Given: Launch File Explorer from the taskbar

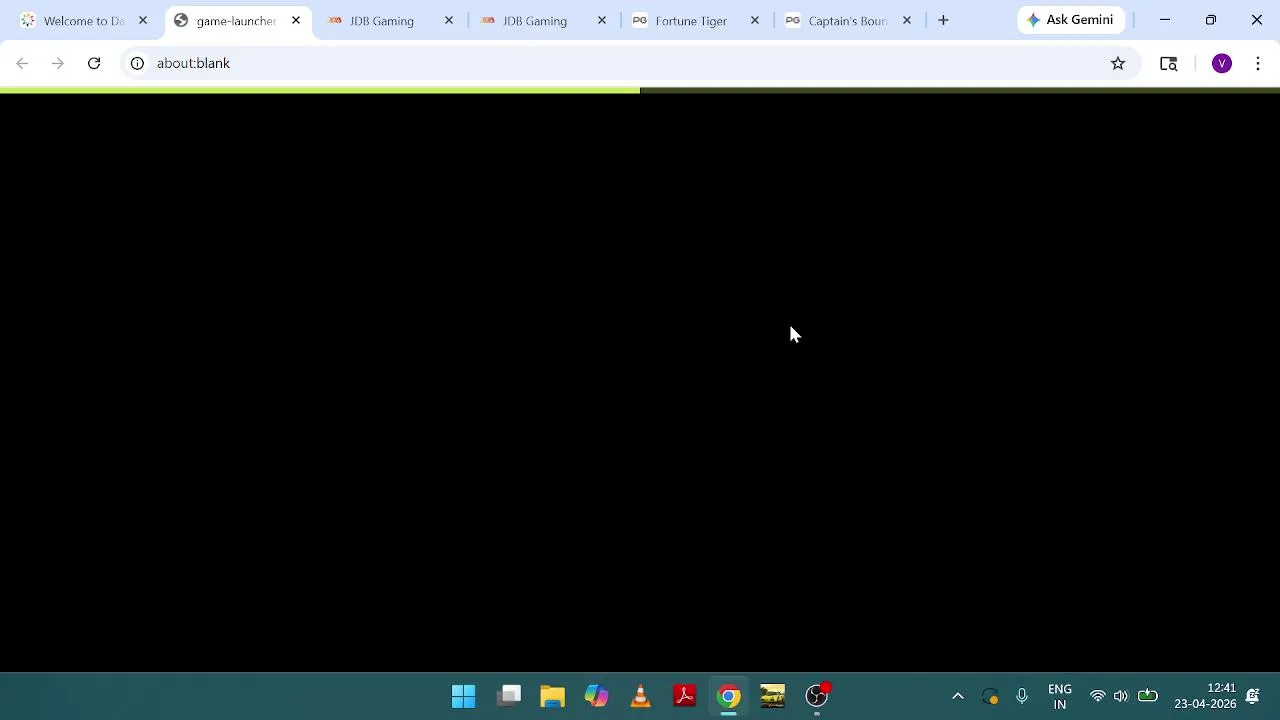Looking at the screenshot, I should click(553, 696).
